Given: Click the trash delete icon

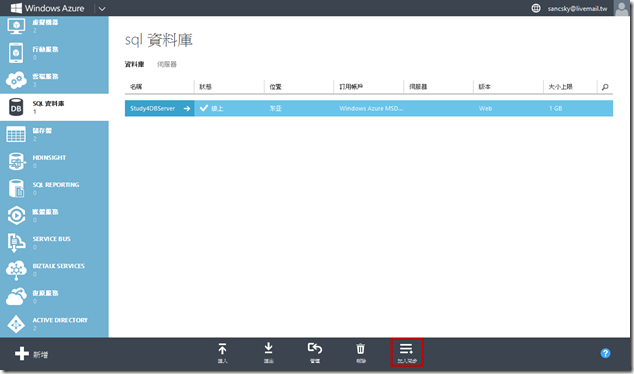Looking at the screenshot, I should coord(360,349).
